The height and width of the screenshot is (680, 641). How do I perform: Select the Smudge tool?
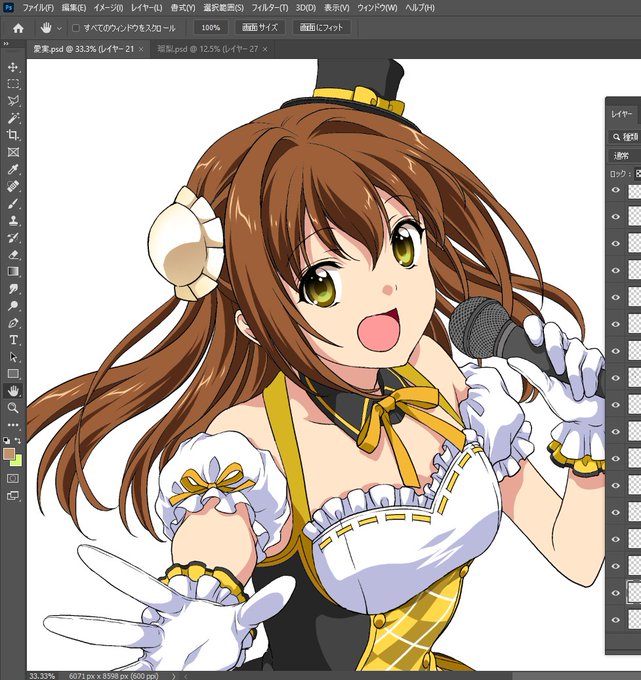coord(13,289)
